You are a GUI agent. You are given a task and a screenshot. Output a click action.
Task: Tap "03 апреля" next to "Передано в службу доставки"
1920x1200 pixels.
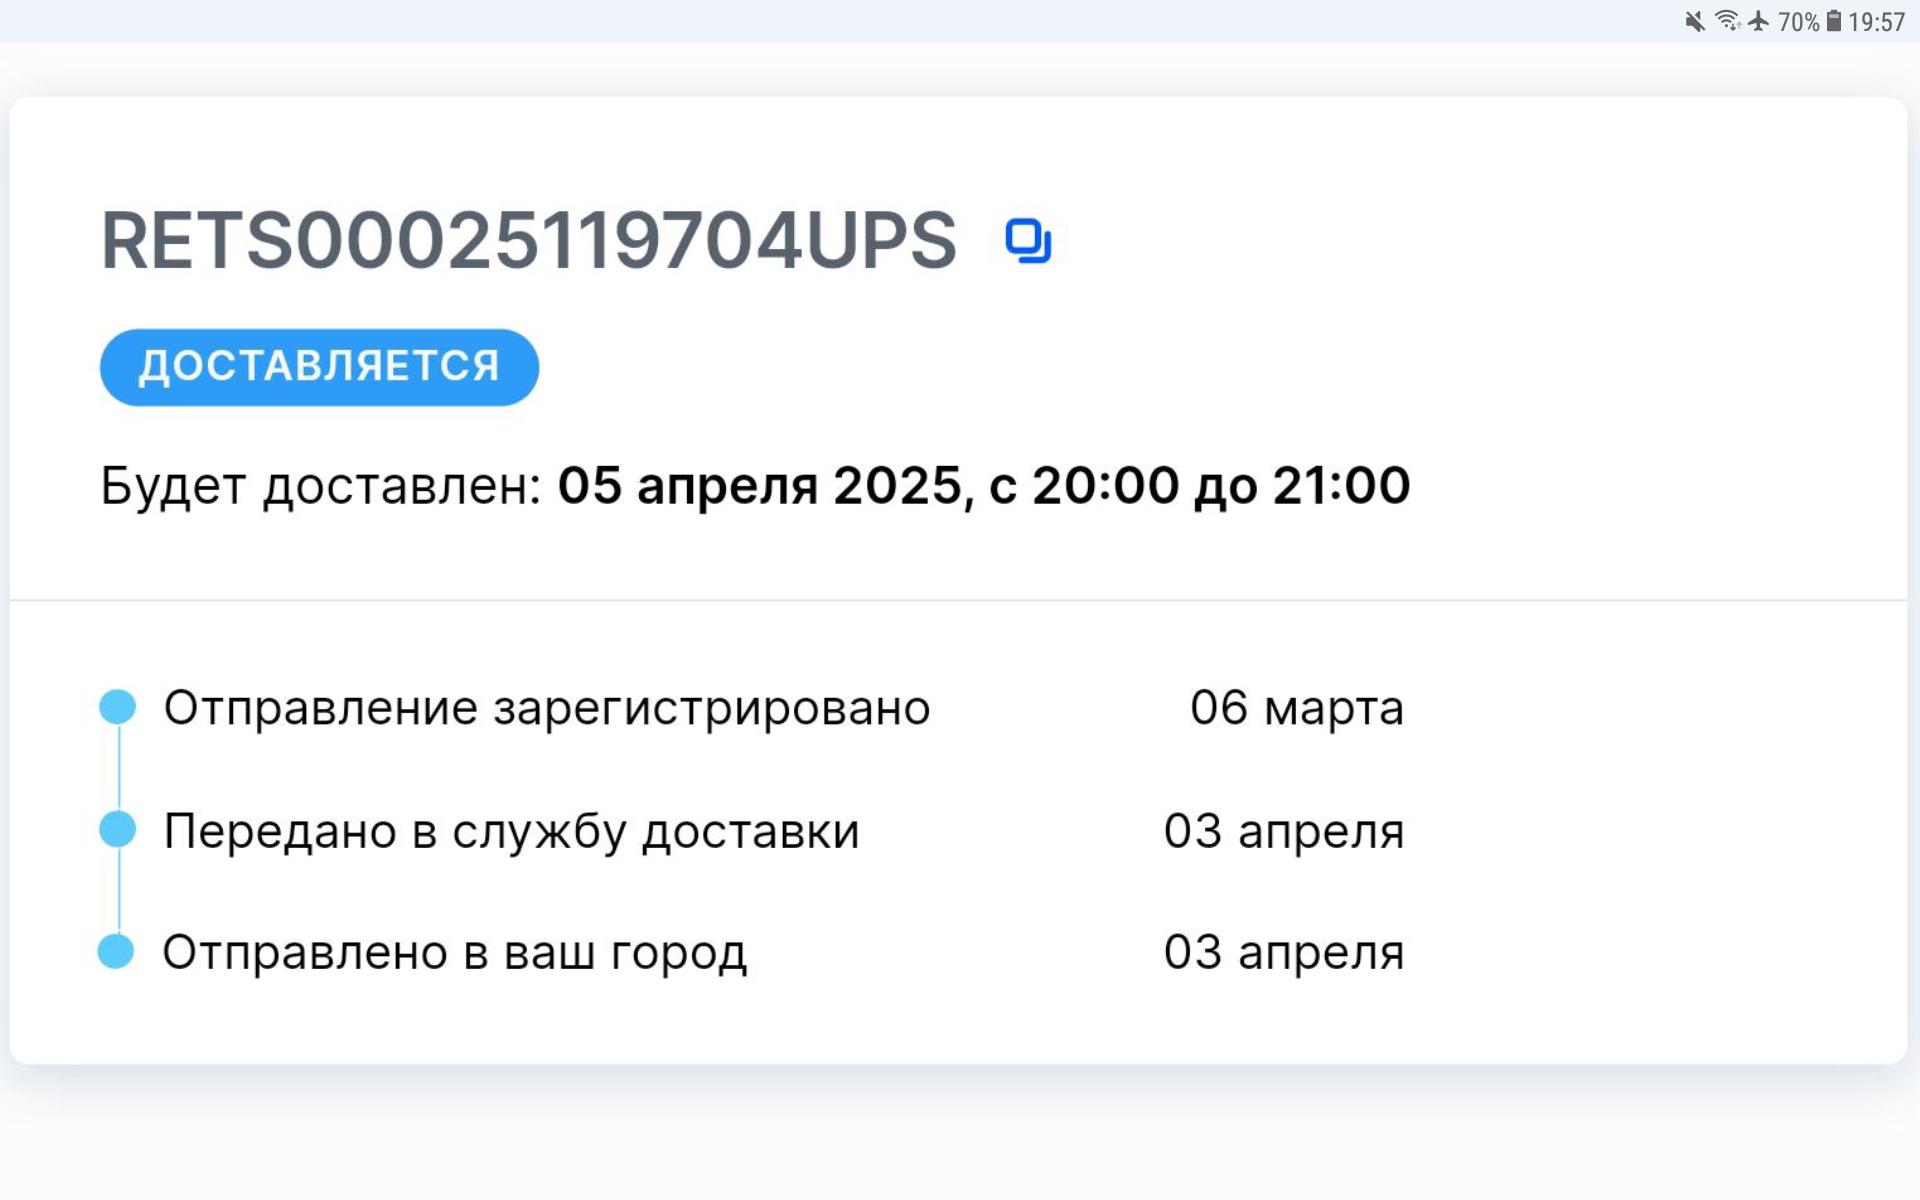tap(1284, 831)
